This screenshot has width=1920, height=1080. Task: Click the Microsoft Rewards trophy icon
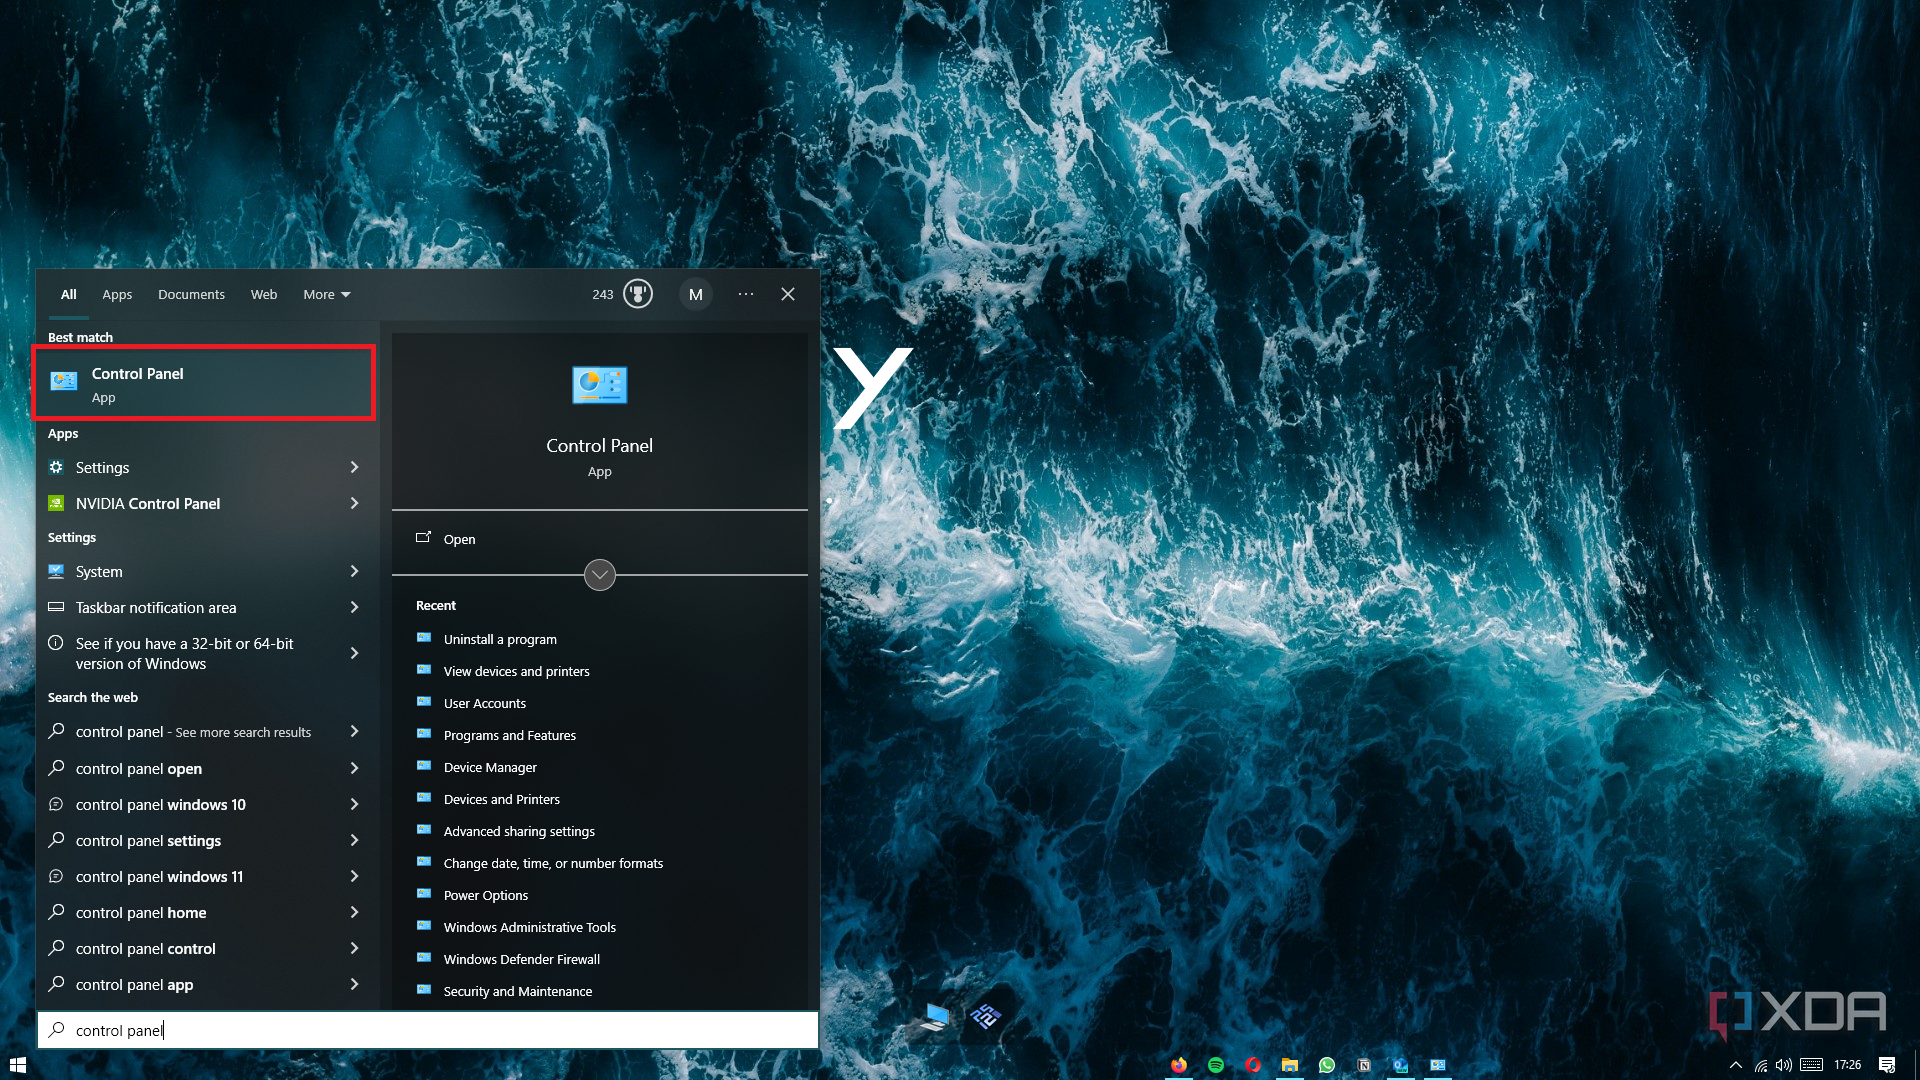coord(638,294)
